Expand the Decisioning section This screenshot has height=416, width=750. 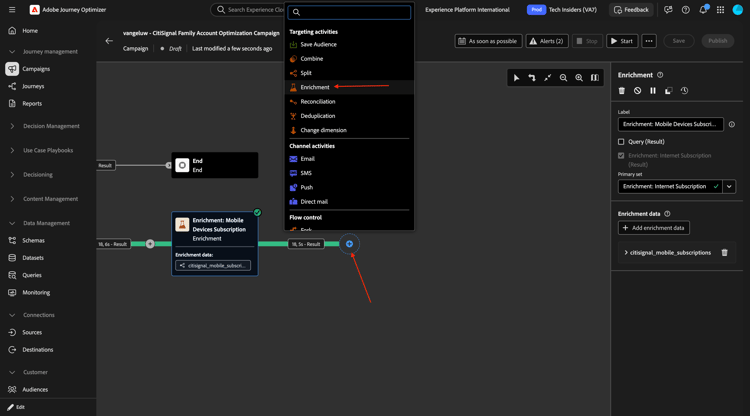pyautogui.click(x=12, y=175)
